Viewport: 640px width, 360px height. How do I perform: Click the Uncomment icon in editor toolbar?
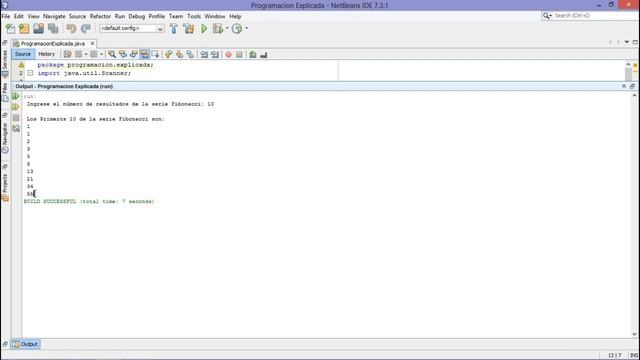tap(264, 54)
